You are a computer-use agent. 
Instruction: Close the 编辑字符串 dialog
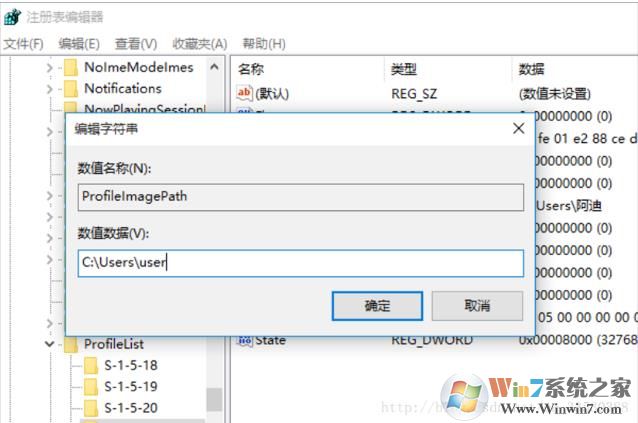coord(518,129)
